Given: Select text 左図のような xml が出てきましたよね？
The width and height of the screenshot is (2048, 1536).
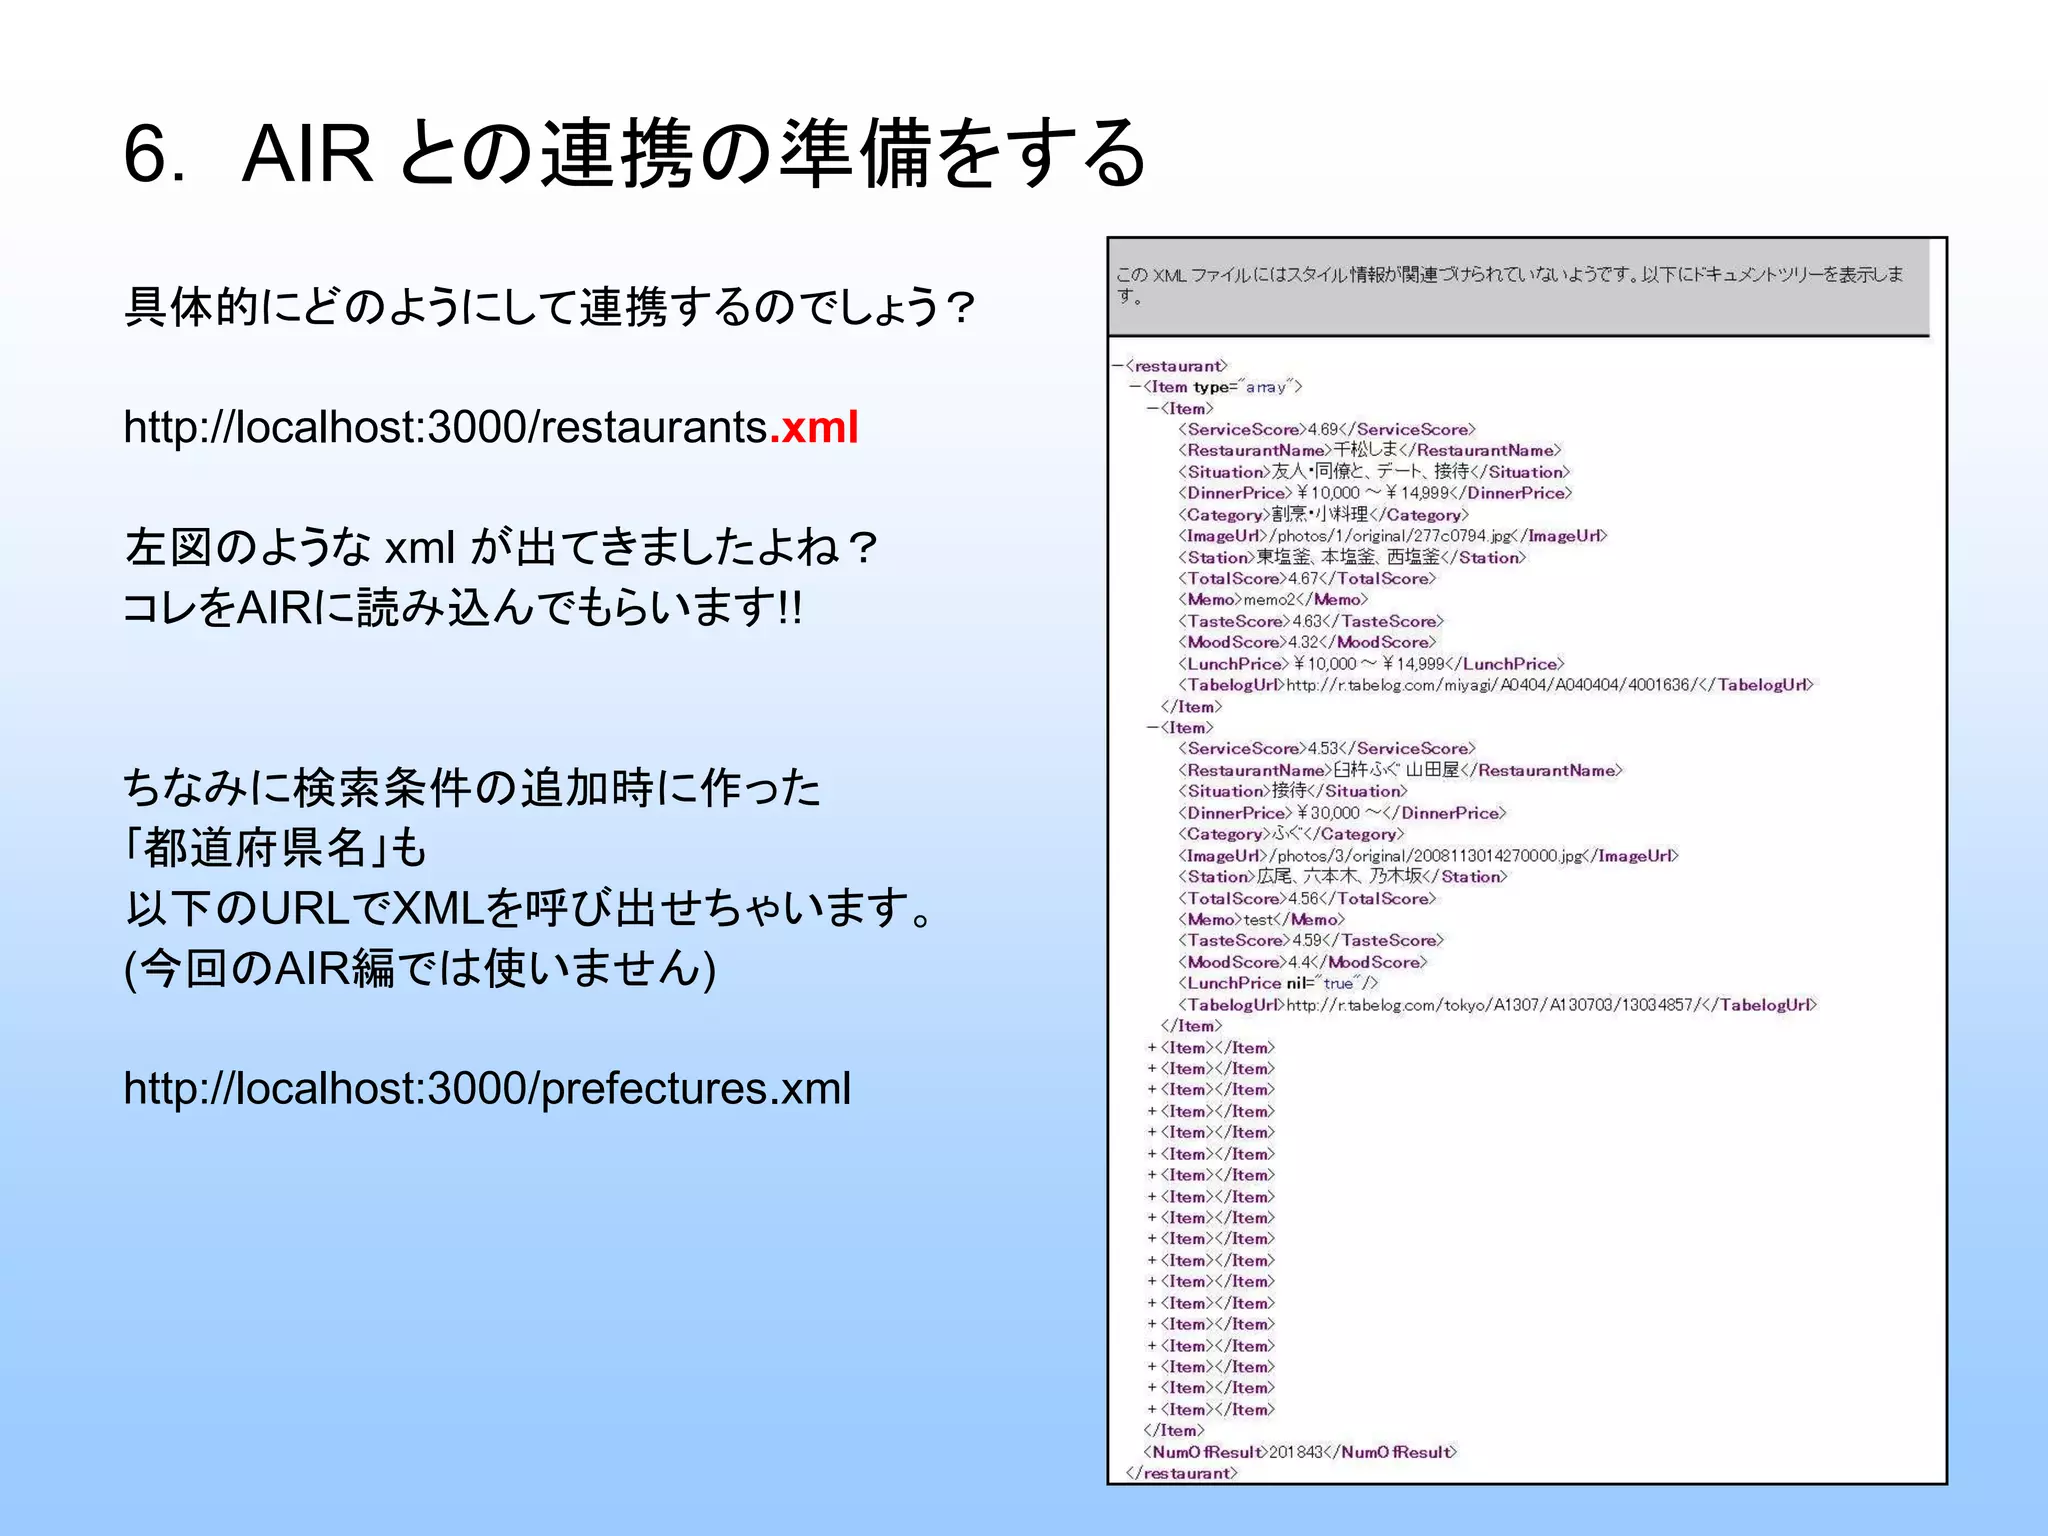Looking at the screenshot, I should pos(500,548).
